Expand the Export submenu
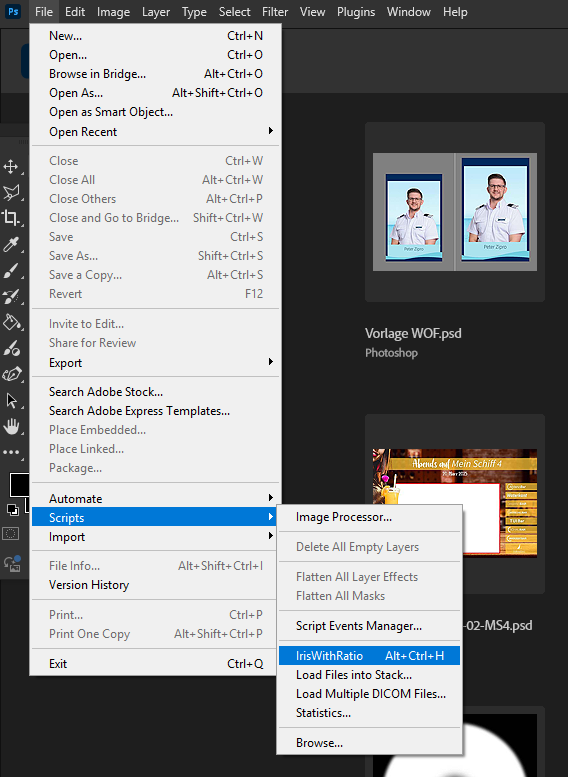 [x=156, y=363]
